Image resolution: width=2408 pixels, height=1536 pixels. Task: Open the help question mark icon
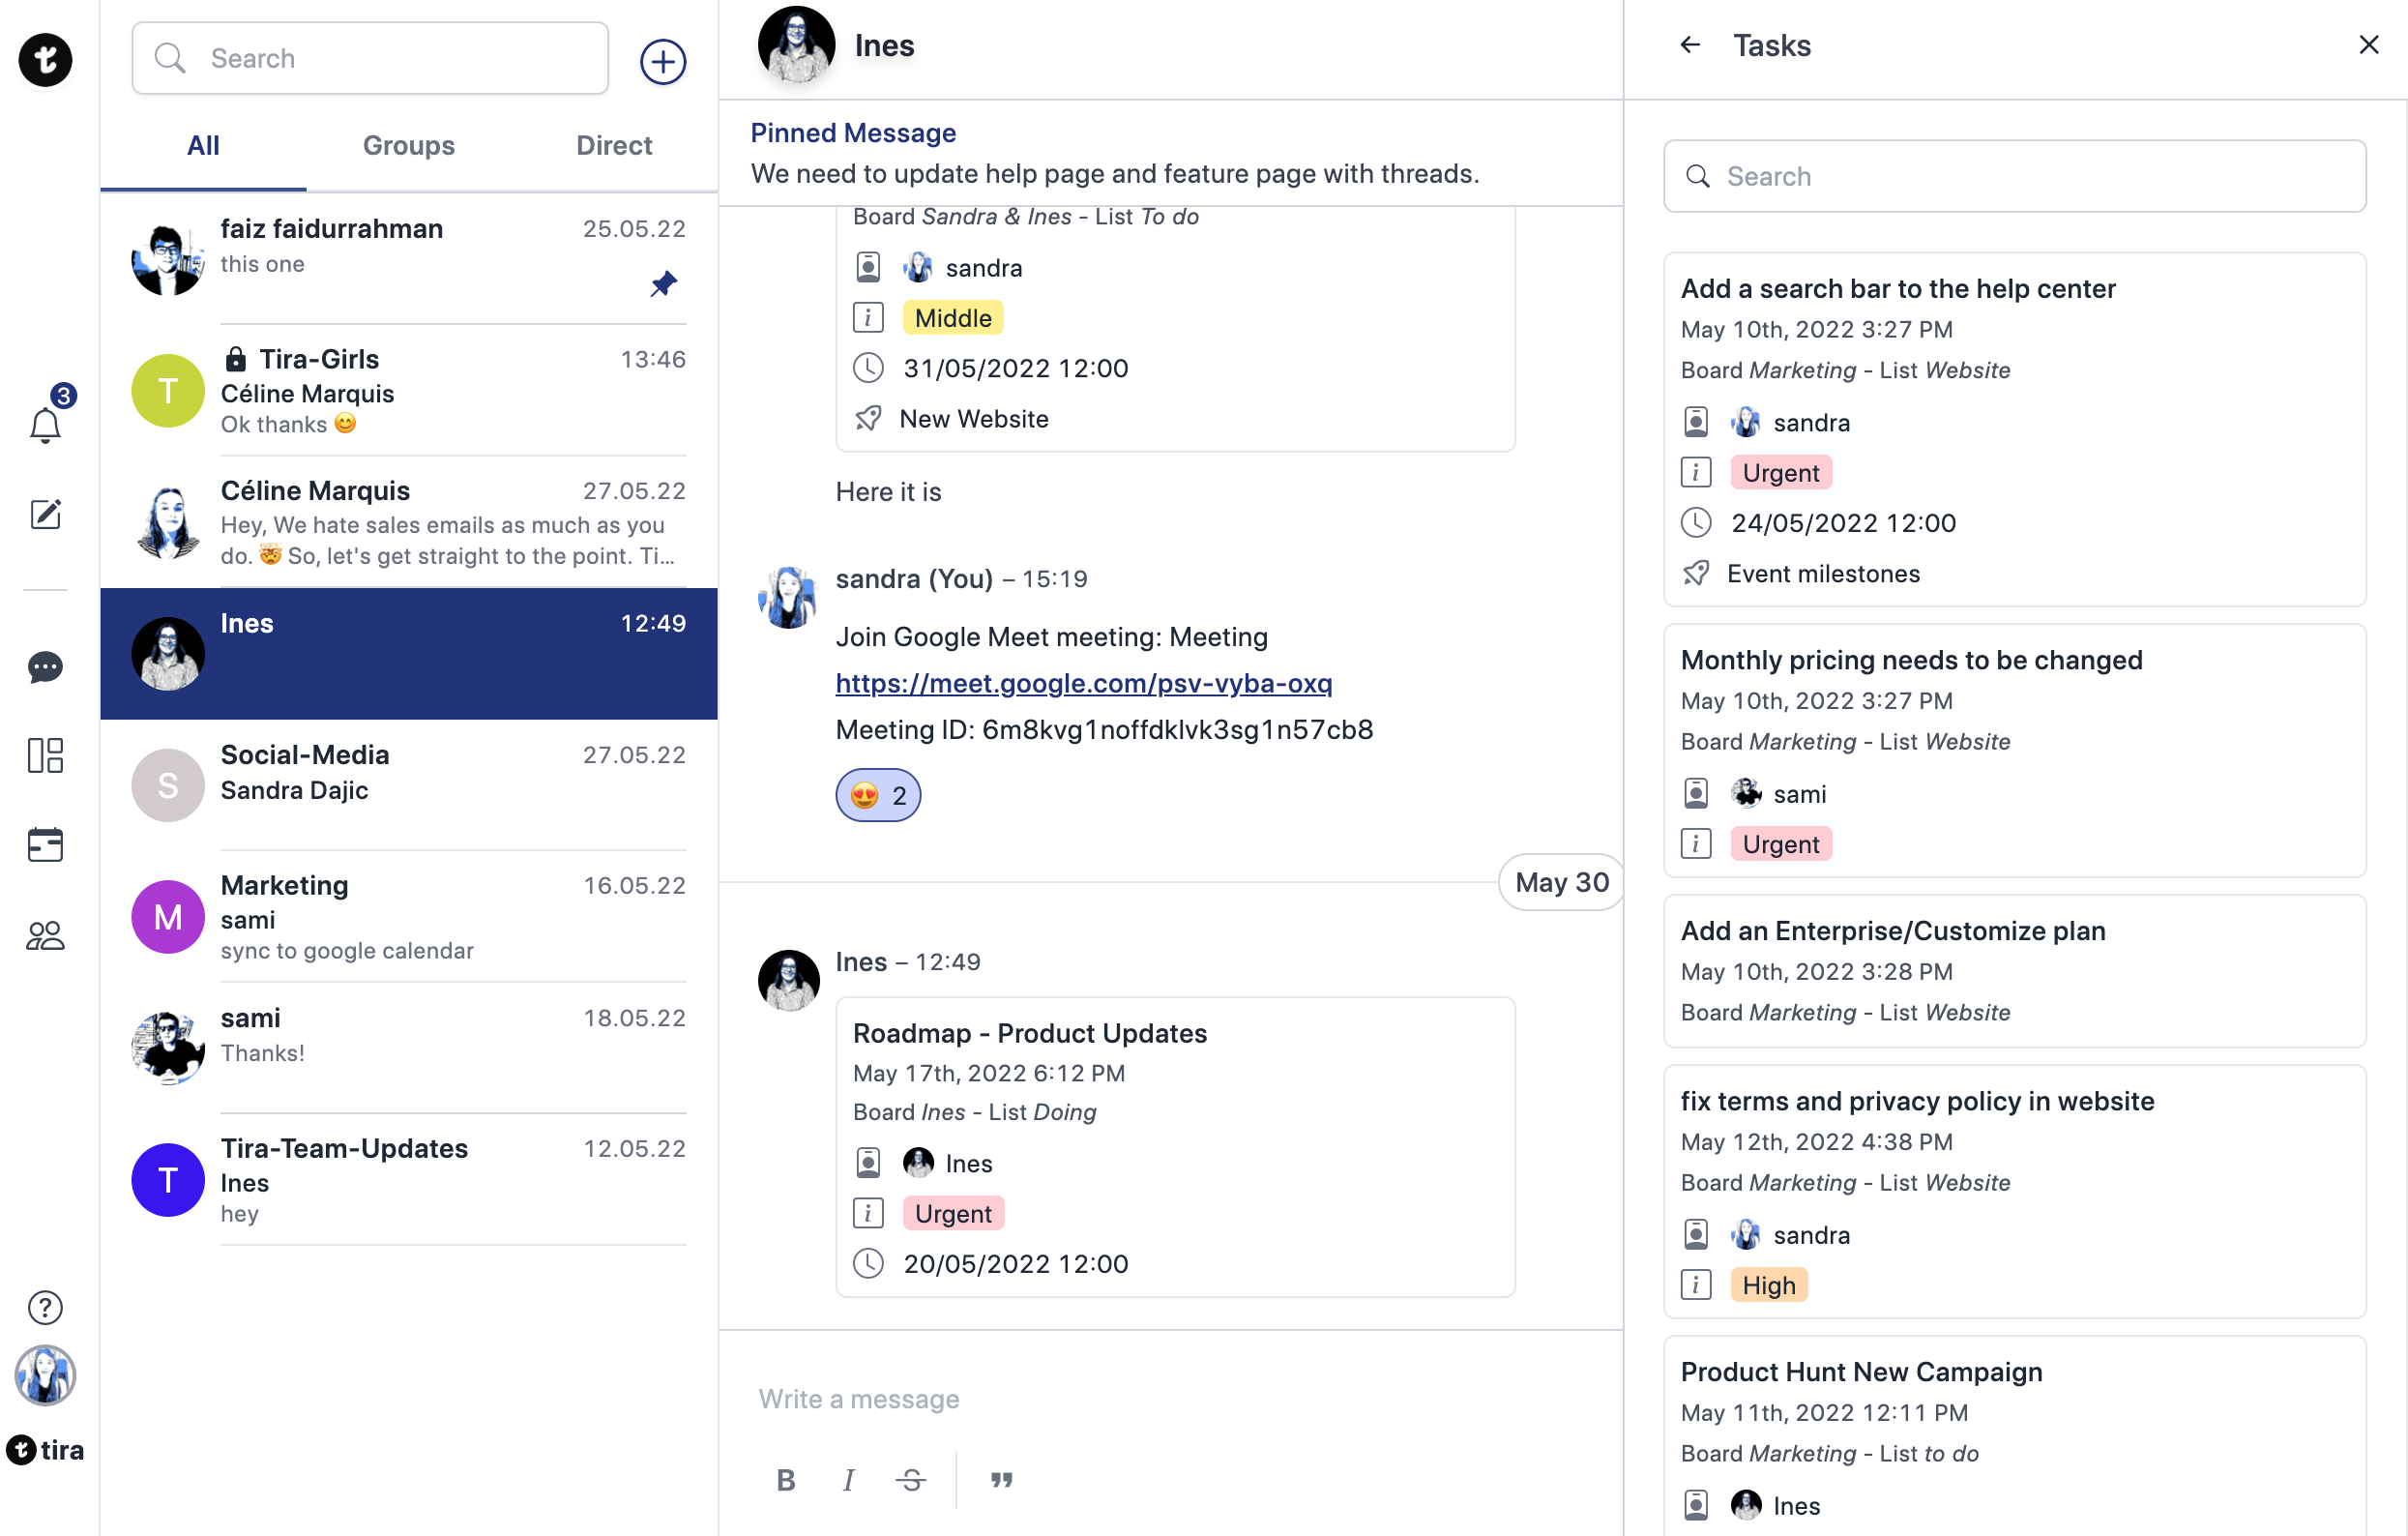pyautogui.click(x=45, y=1307)
